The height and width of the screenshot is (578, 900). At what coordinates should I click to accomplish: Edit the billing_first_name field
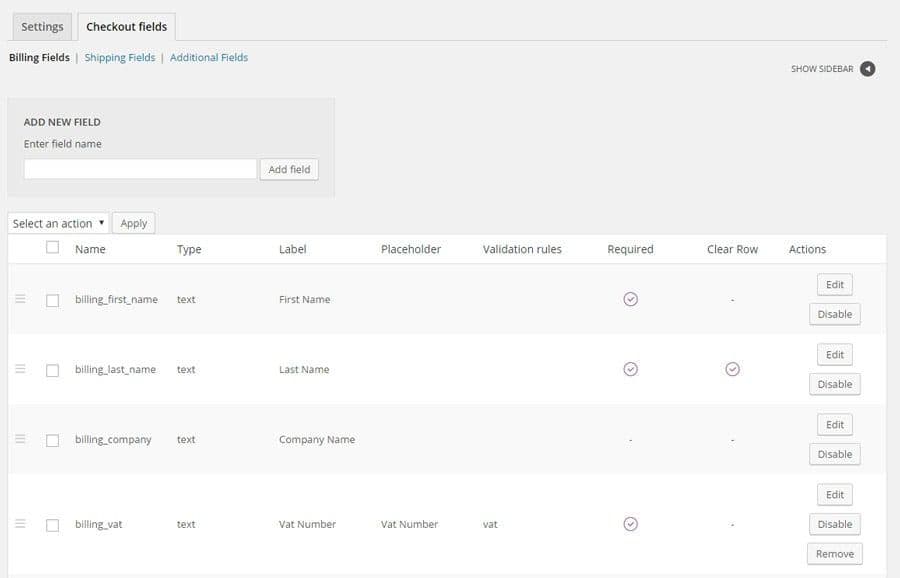point(835,285)
